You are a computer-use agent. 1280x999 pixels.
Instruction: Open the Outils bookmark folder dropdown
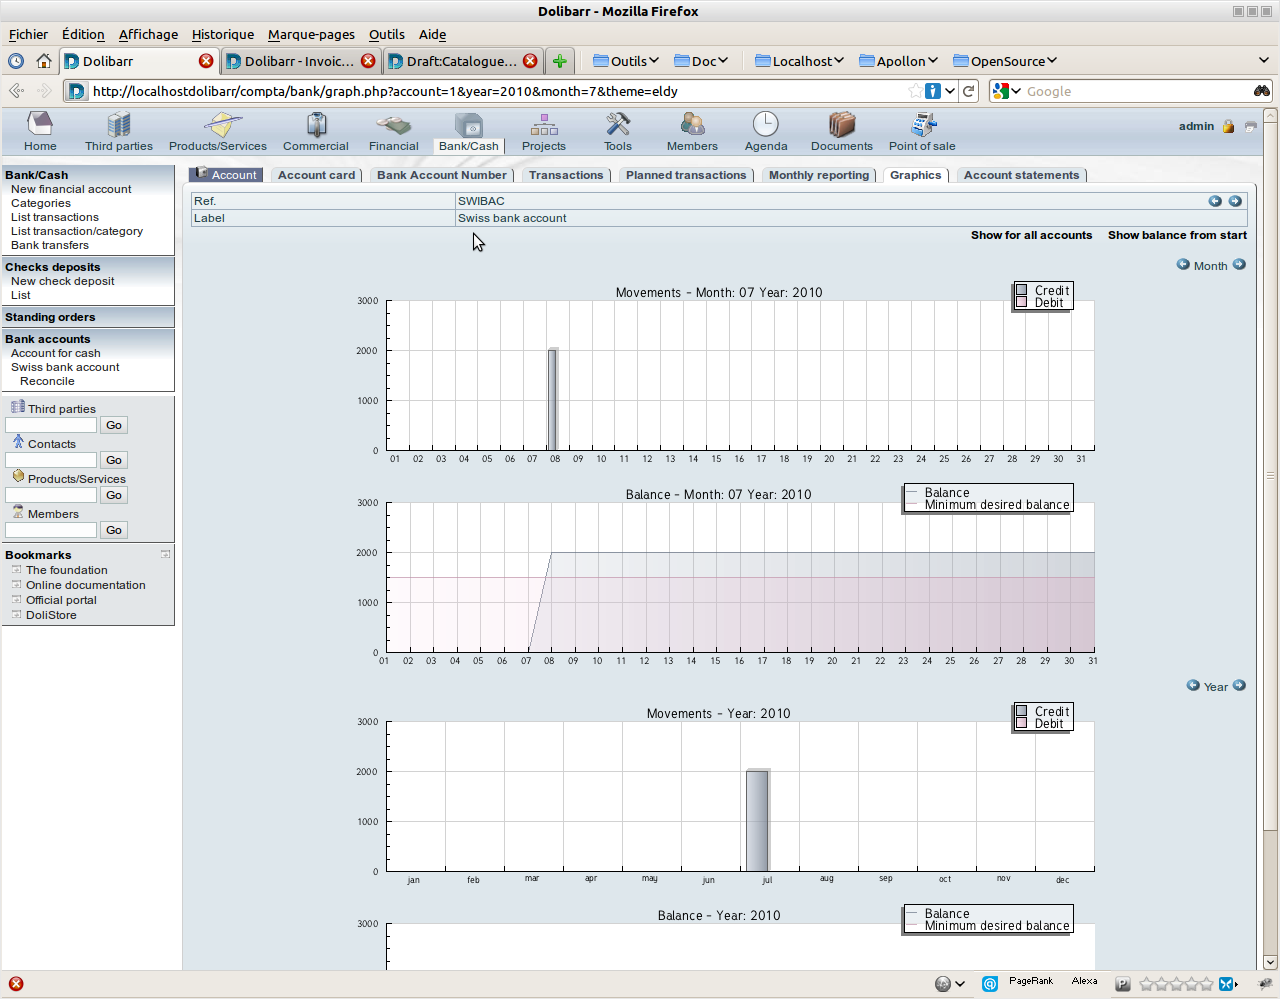[626, 61]
